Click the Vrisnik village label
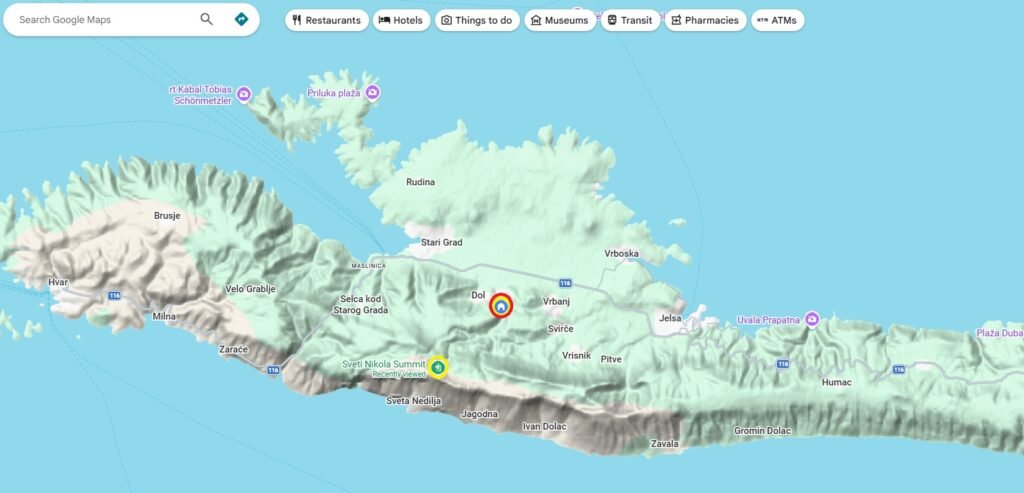This screenshot has height=493, width=1024. 577,355
